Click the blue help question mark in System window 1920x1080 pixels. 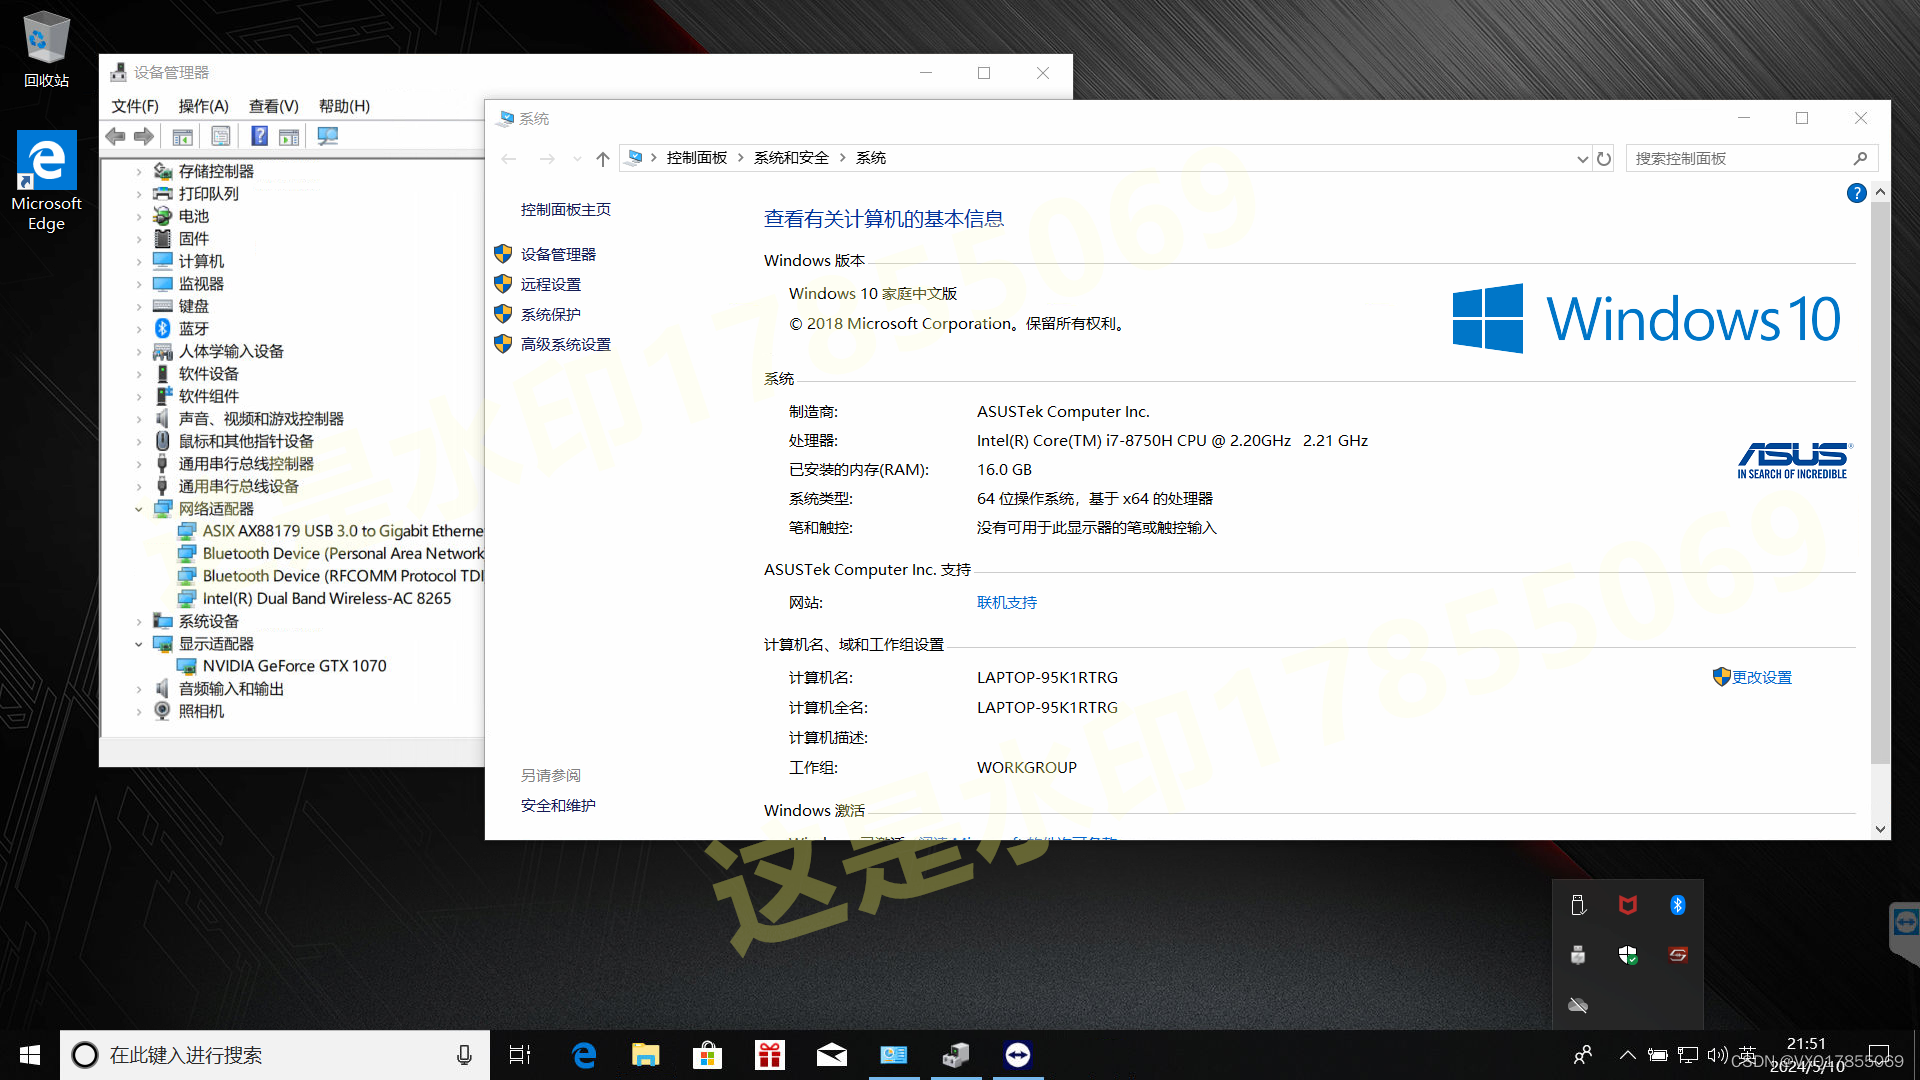[x=1856, y=193]
